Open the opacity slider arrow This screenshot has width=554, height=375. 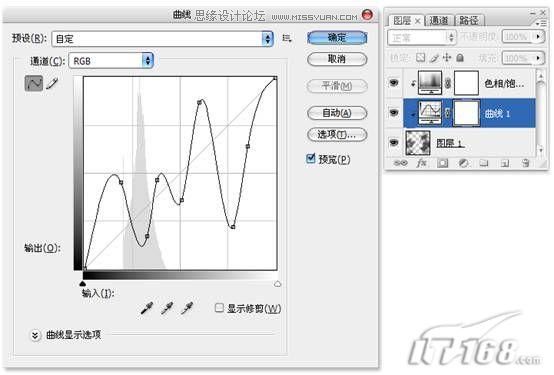point(538,36)
